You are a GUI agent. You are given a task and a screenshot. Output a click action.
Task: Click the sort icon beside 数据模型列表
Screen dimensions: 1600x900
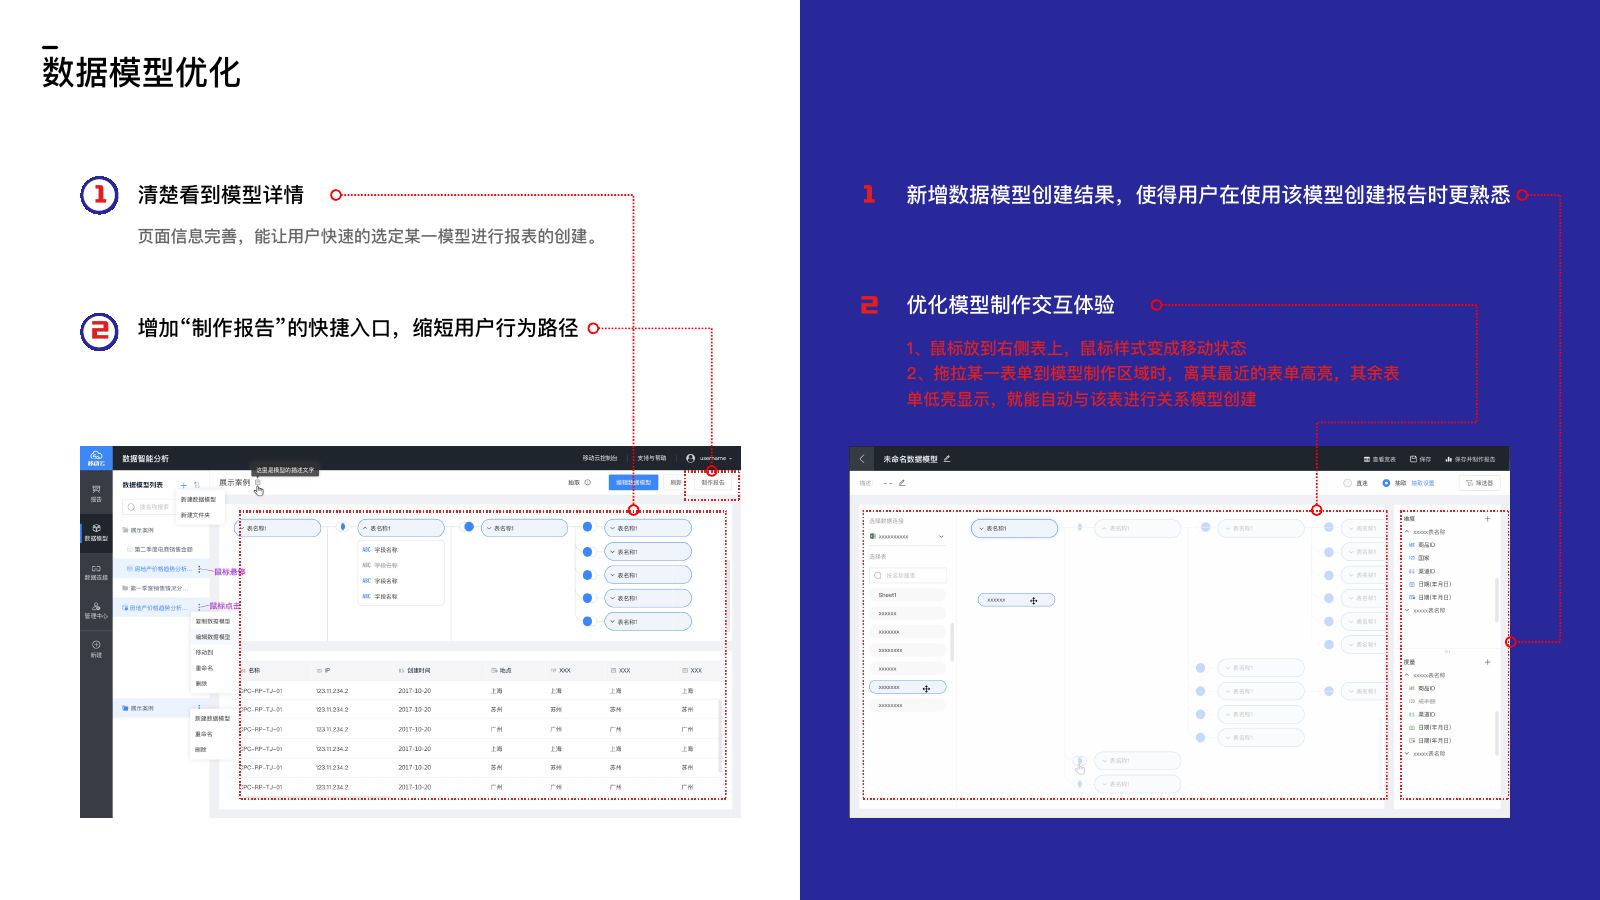(x=197, y=485)
